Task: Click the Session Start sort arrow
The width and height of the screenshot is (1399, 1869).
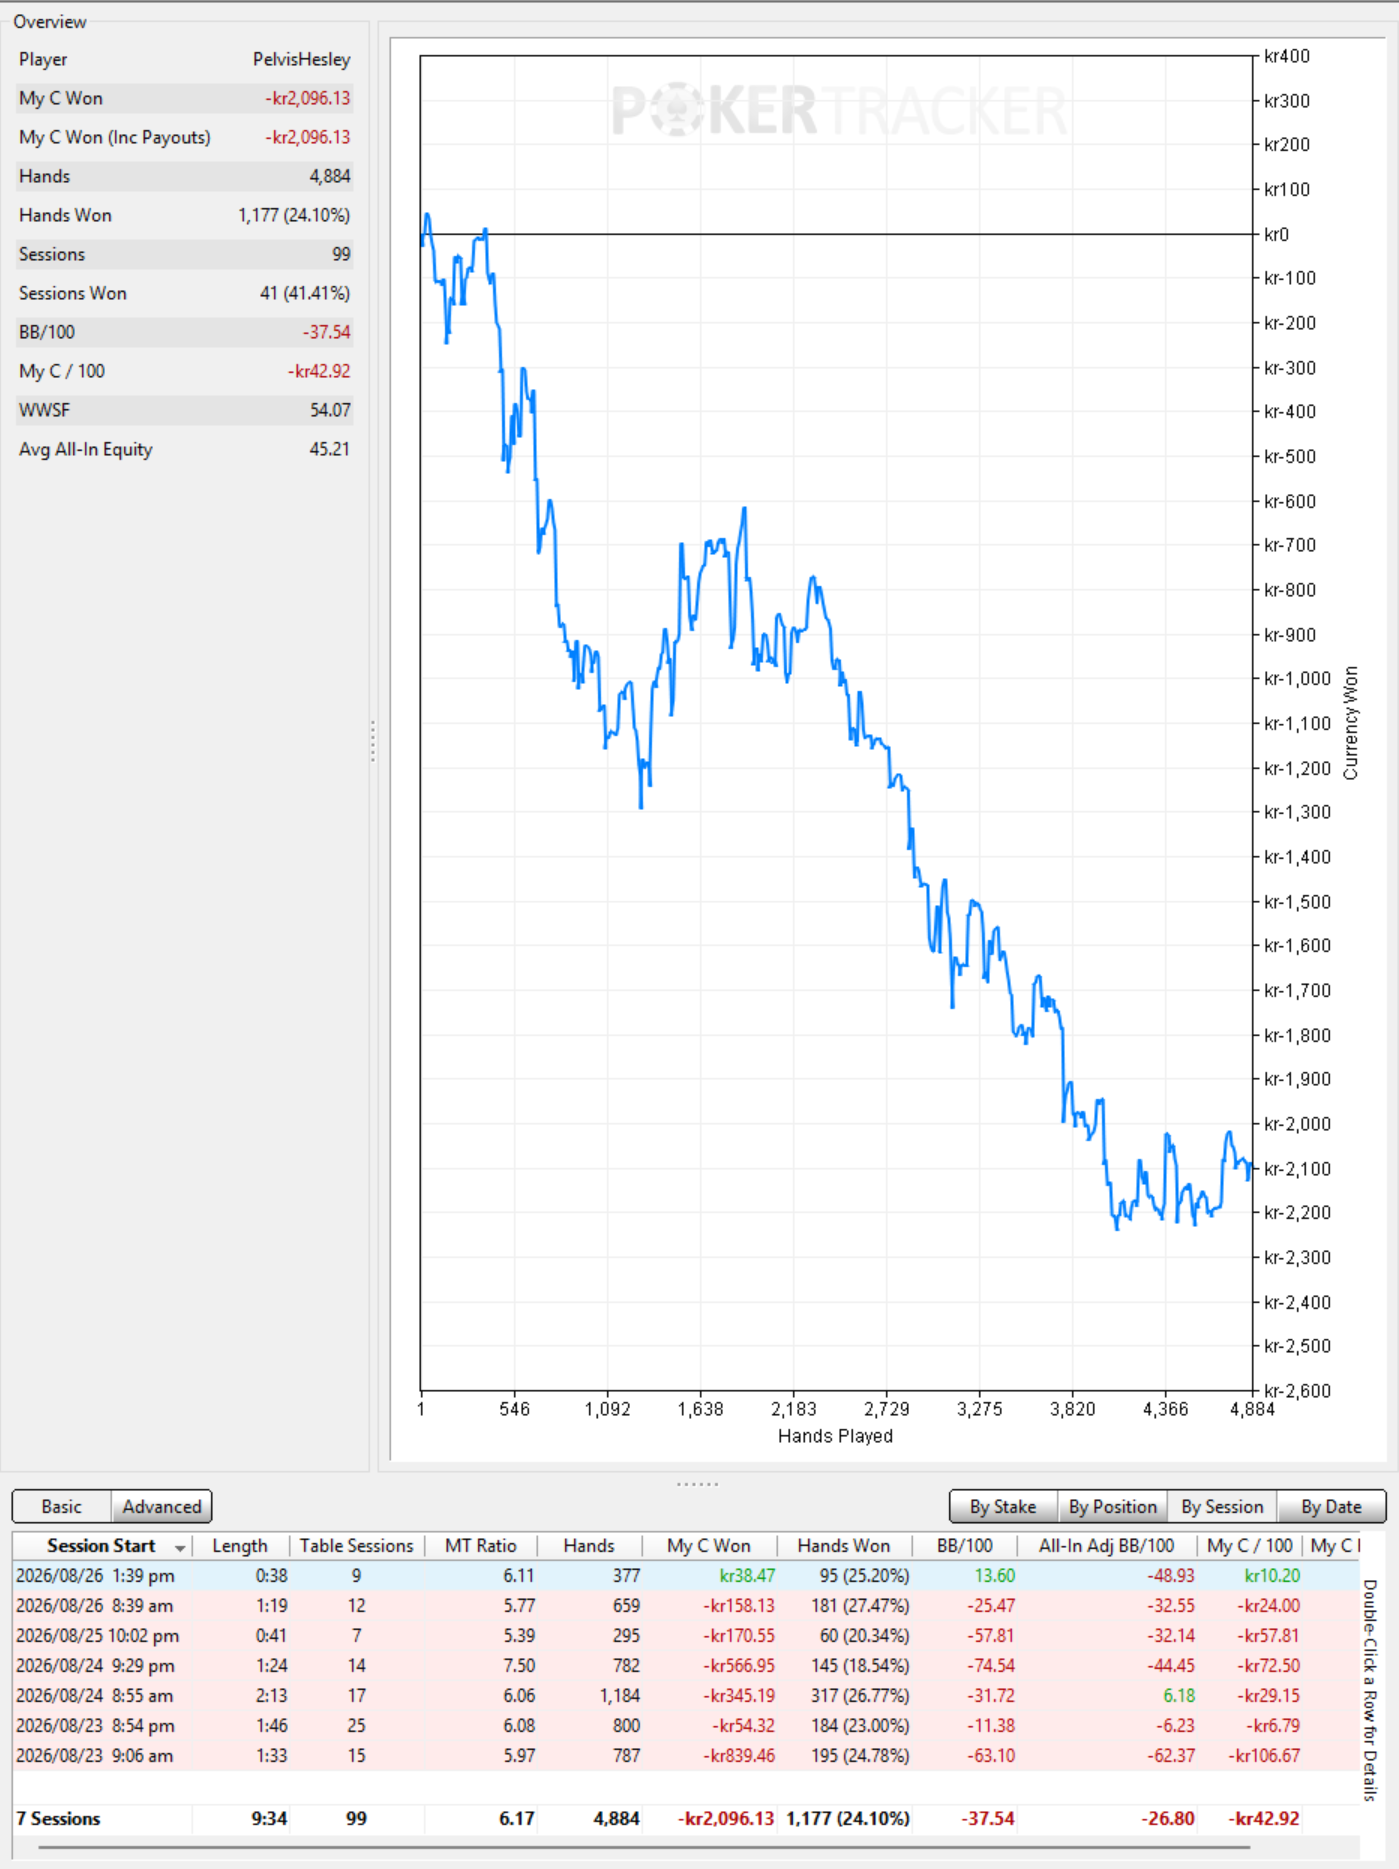Action: (180, 1548)
